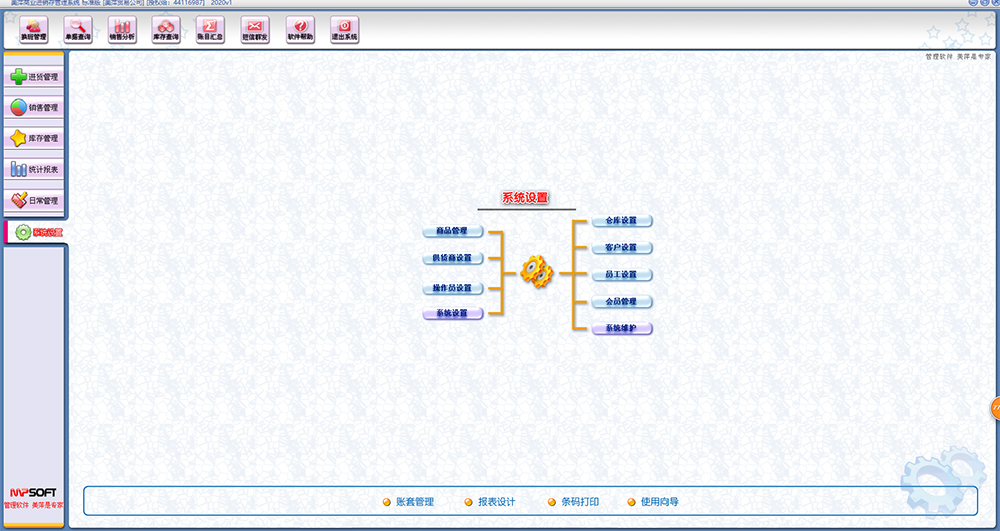
Task: Open 软件帮助 help icon
Action: tap(300, 30)
